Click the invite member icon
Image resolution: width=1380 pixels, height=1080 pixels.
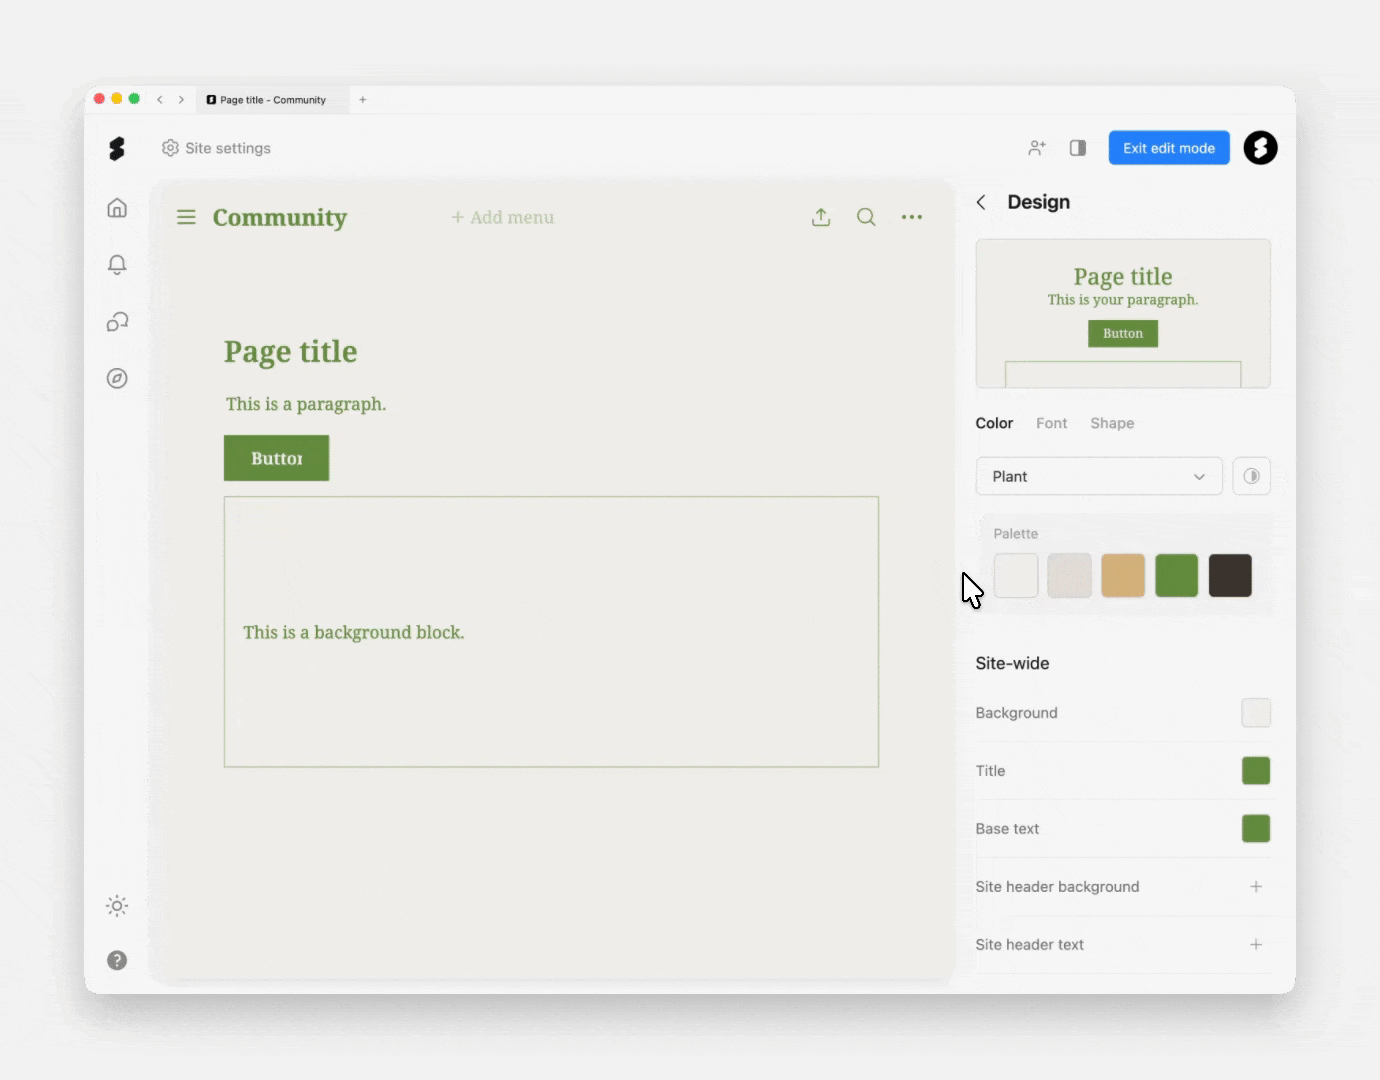coord(1037,148)
